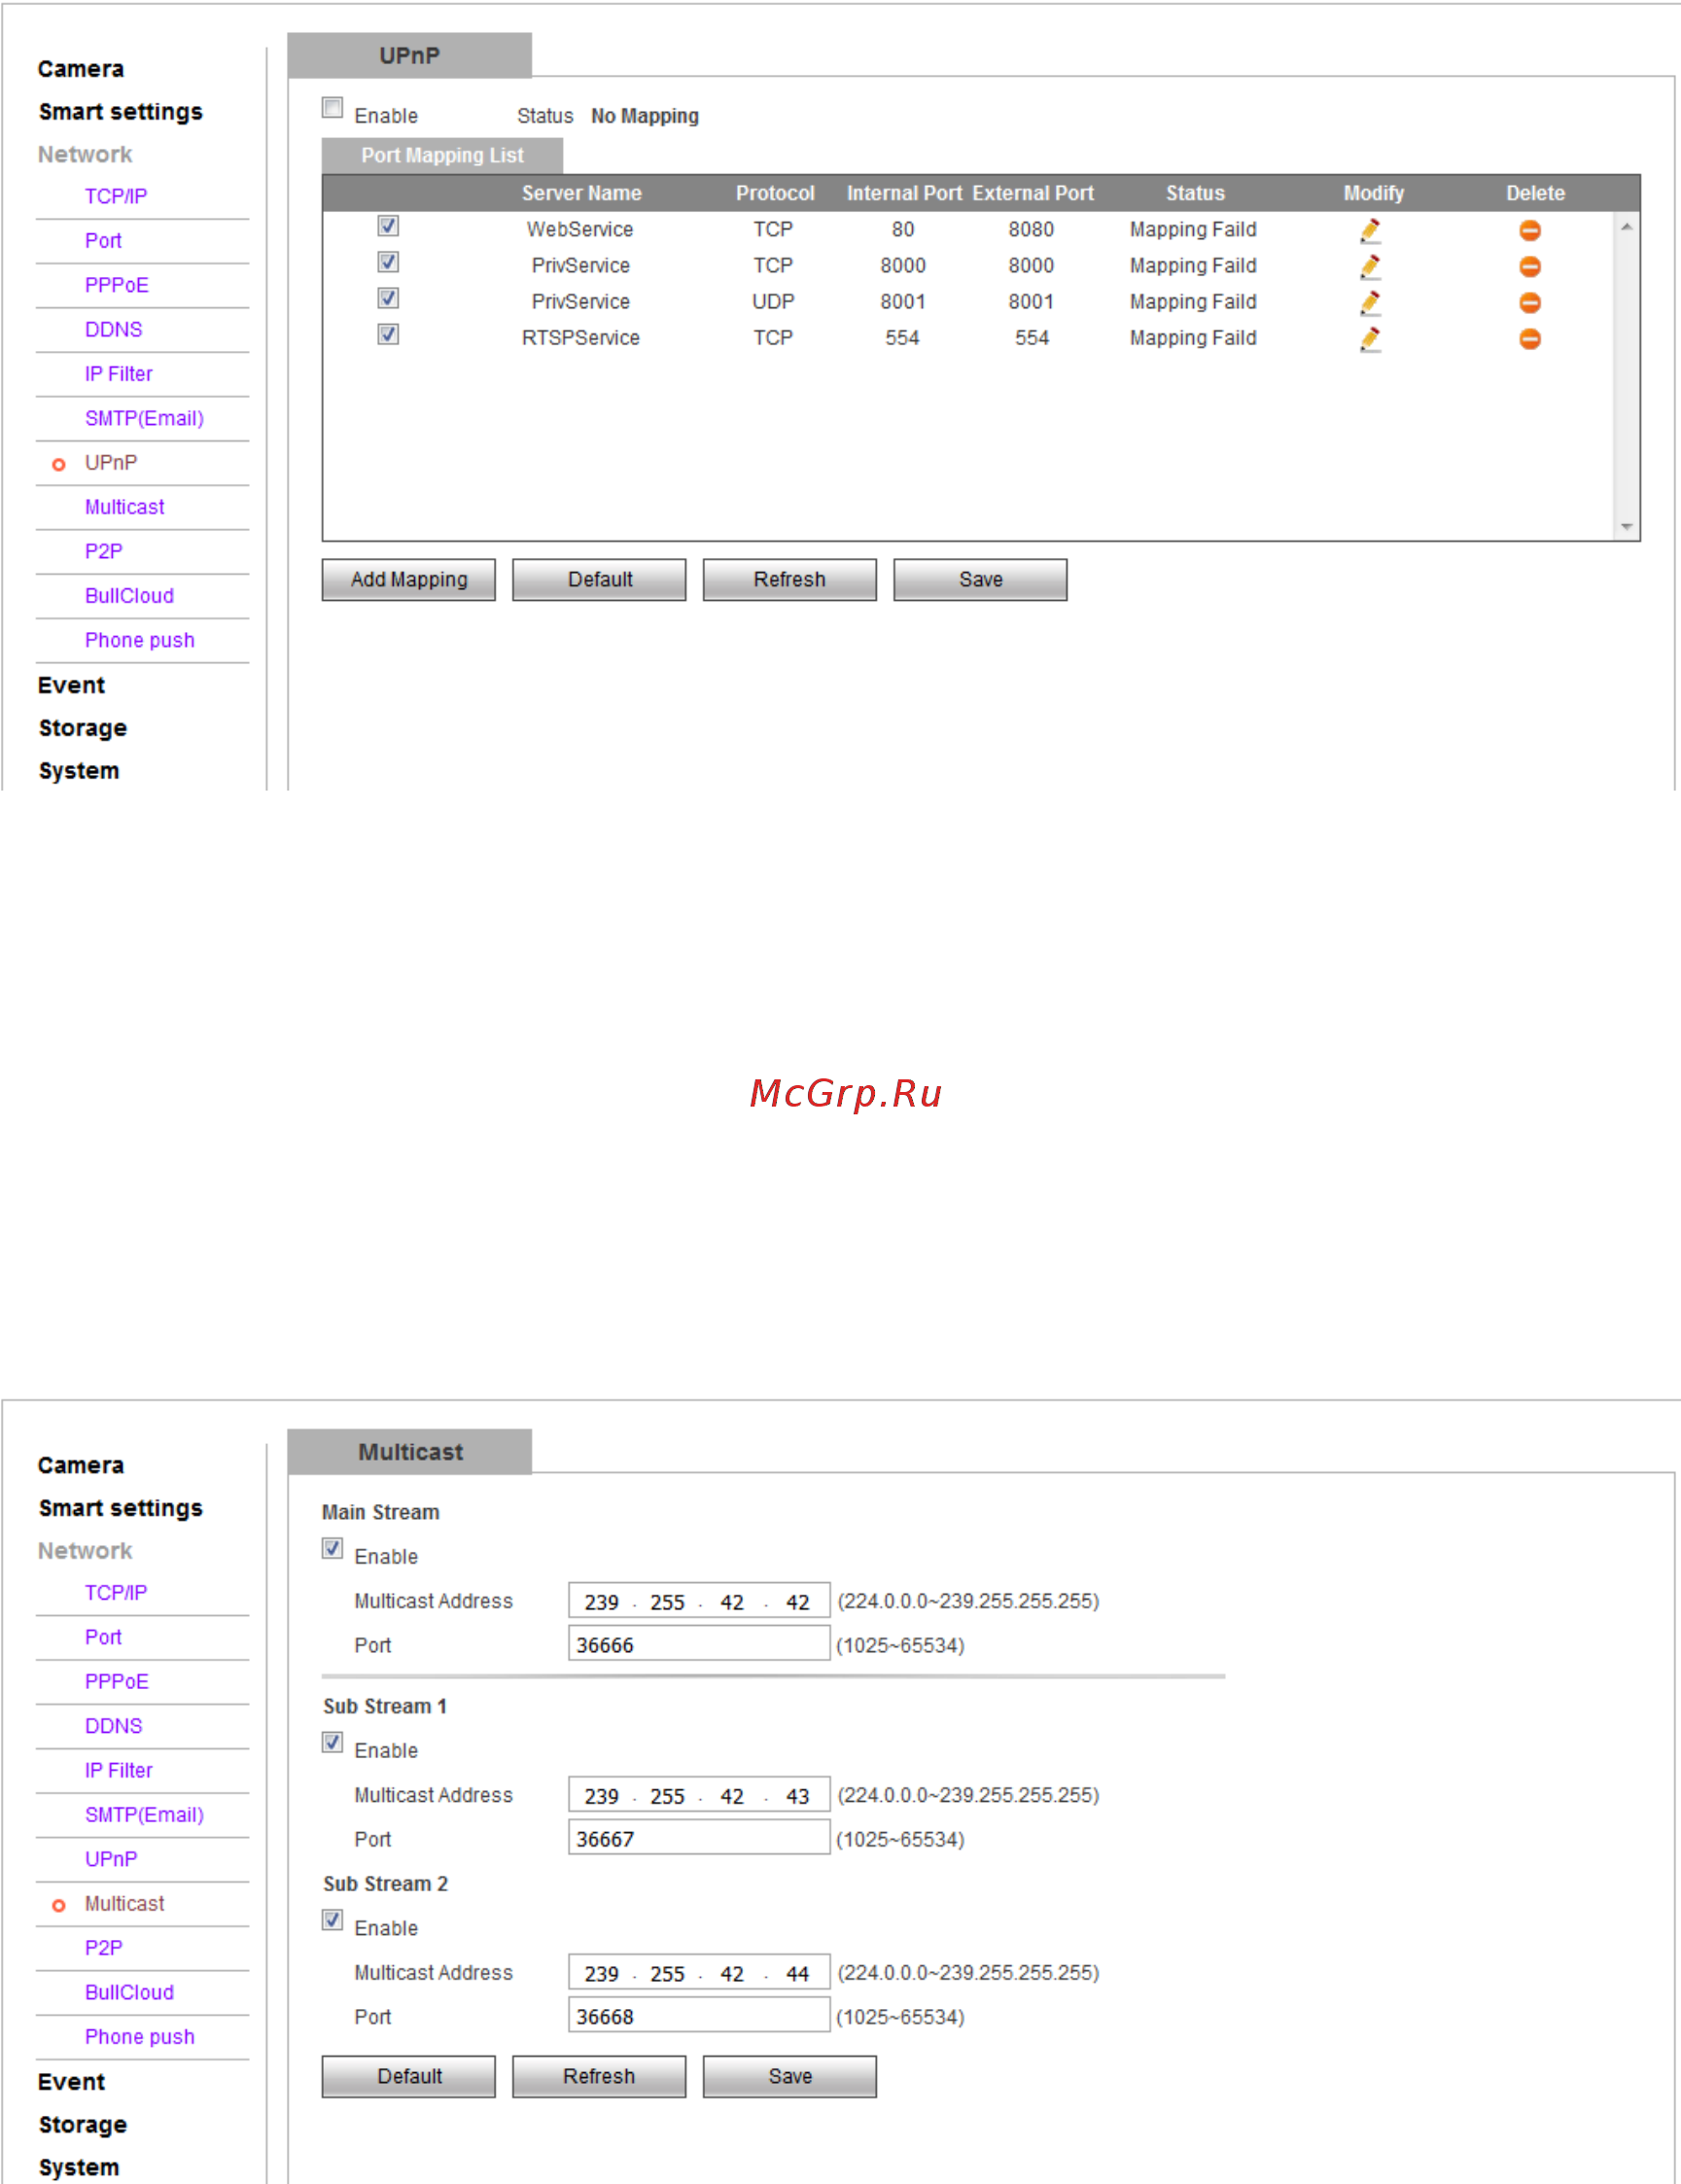1681x2184 pixels.
Task: Open IP Filter in upper Network menu
Action: pyautogui.click(x=118, y=374)
